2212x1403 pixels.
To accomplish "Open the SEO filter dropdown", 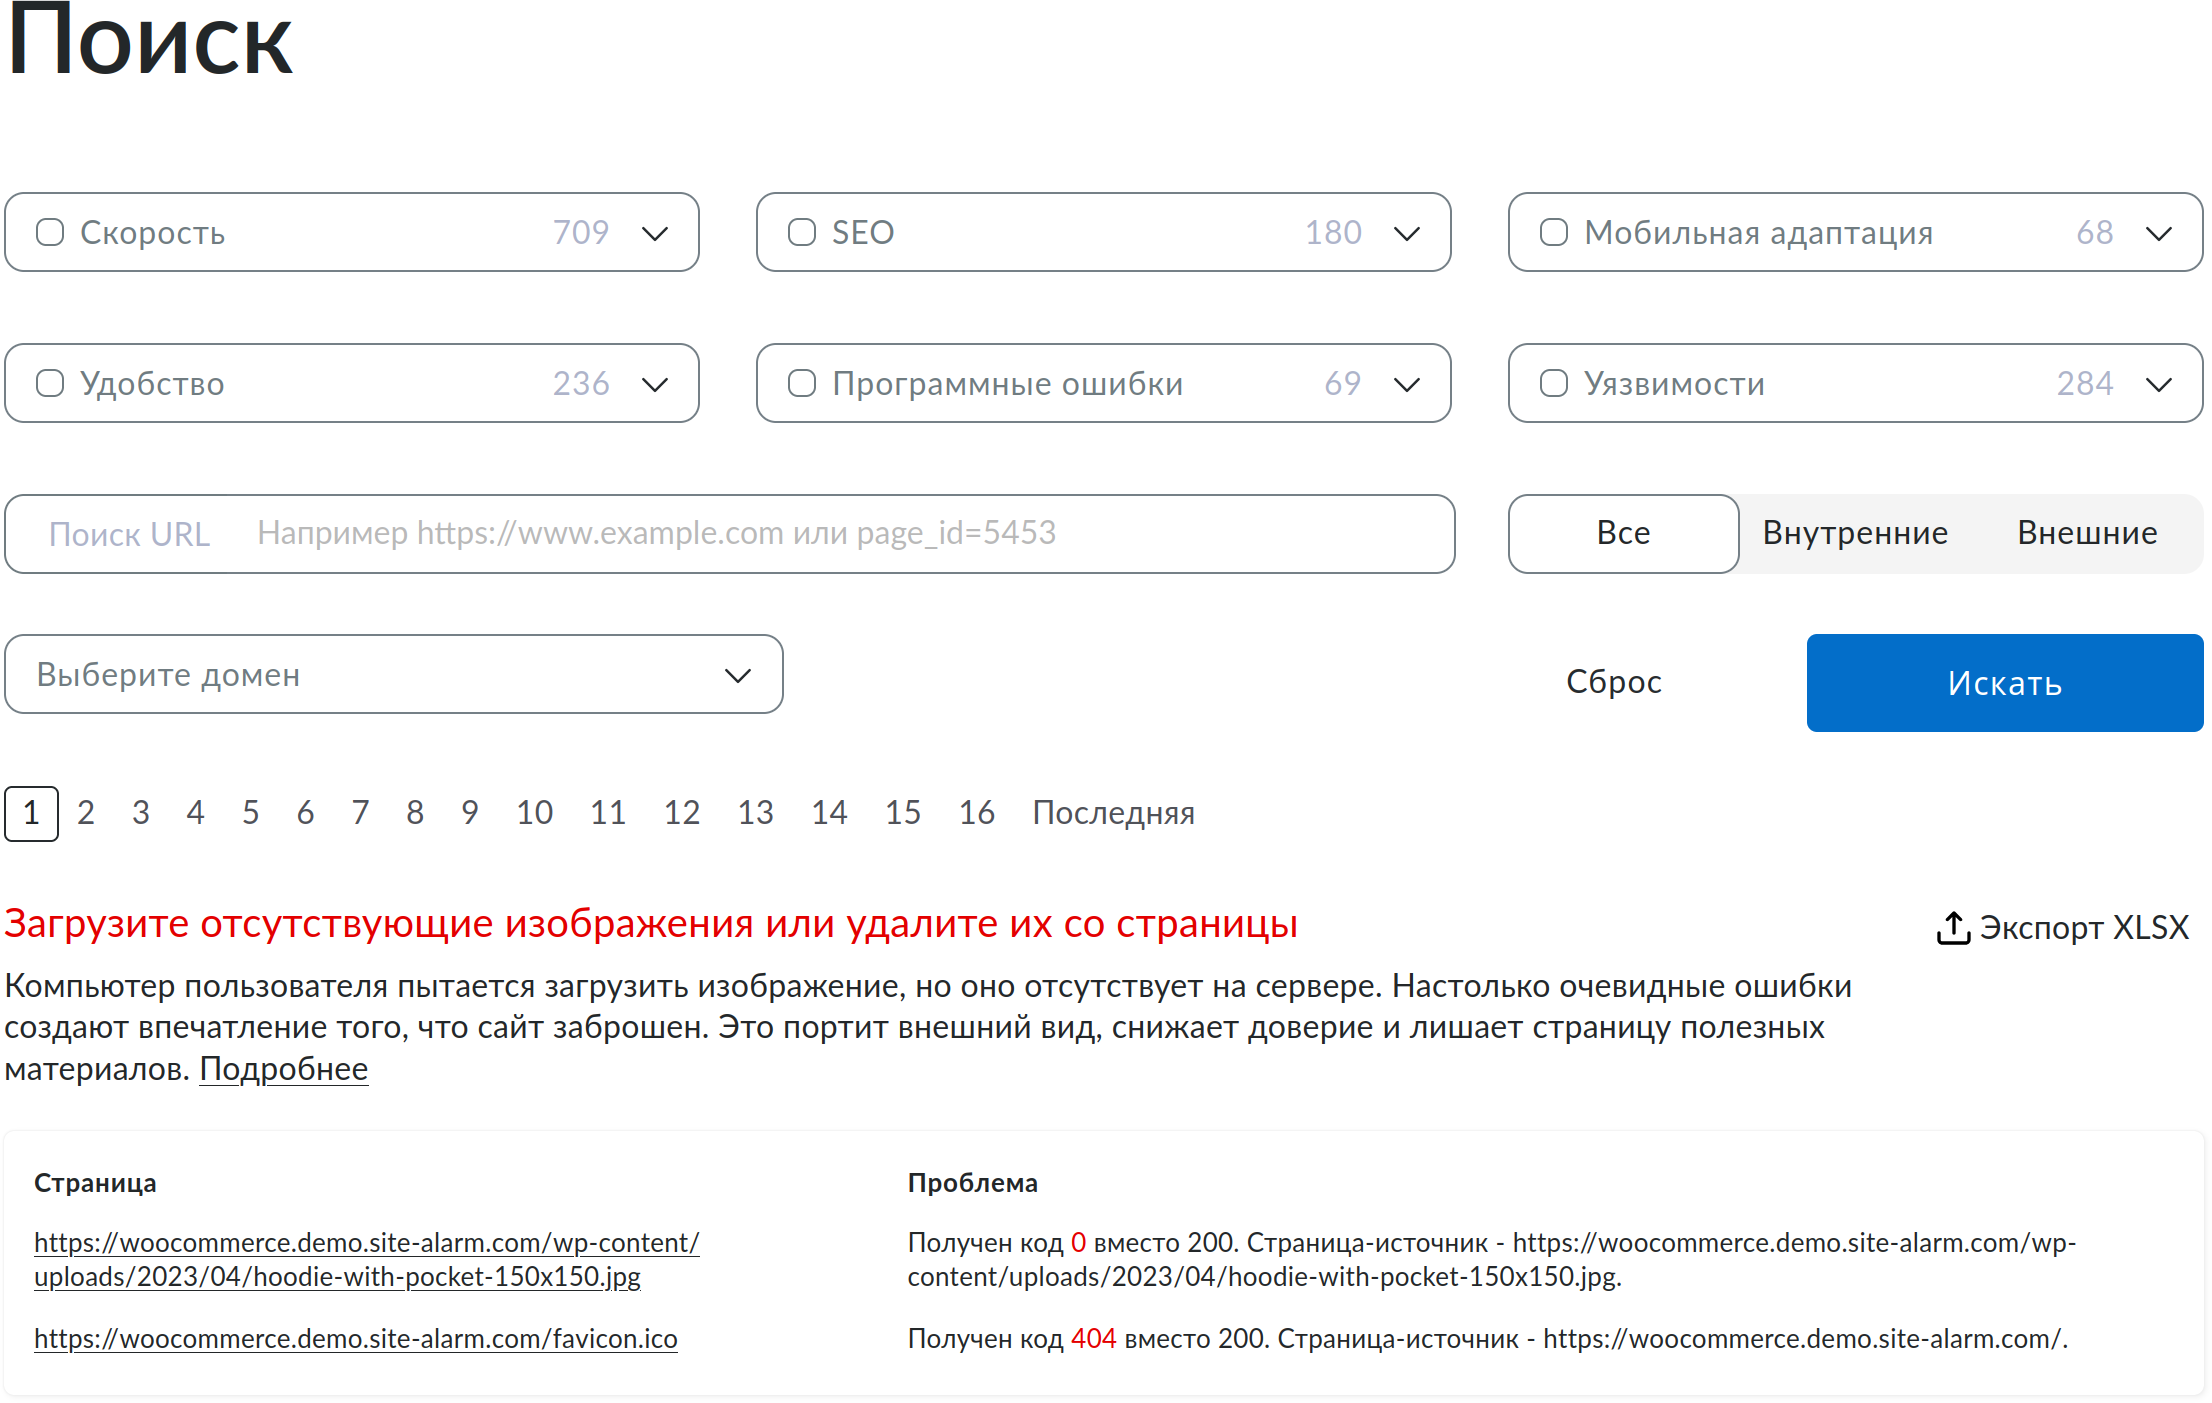I will click(1407, 232).
